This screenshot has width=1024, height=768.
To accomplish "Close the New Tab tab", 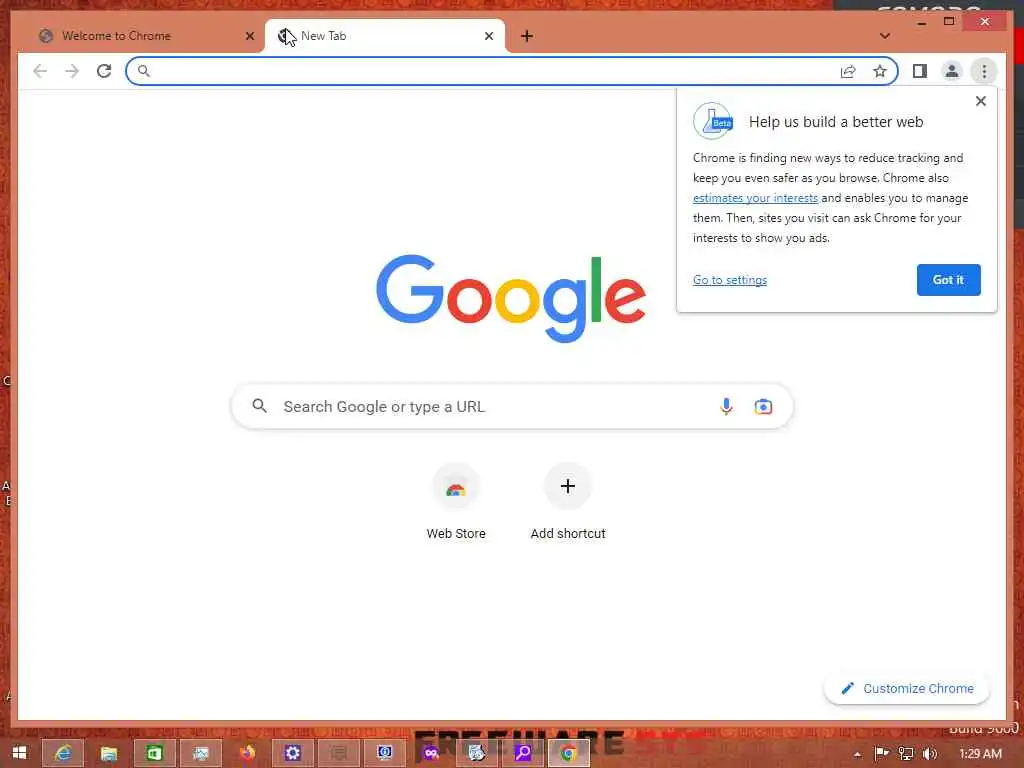I will click(x=488, y=36).
